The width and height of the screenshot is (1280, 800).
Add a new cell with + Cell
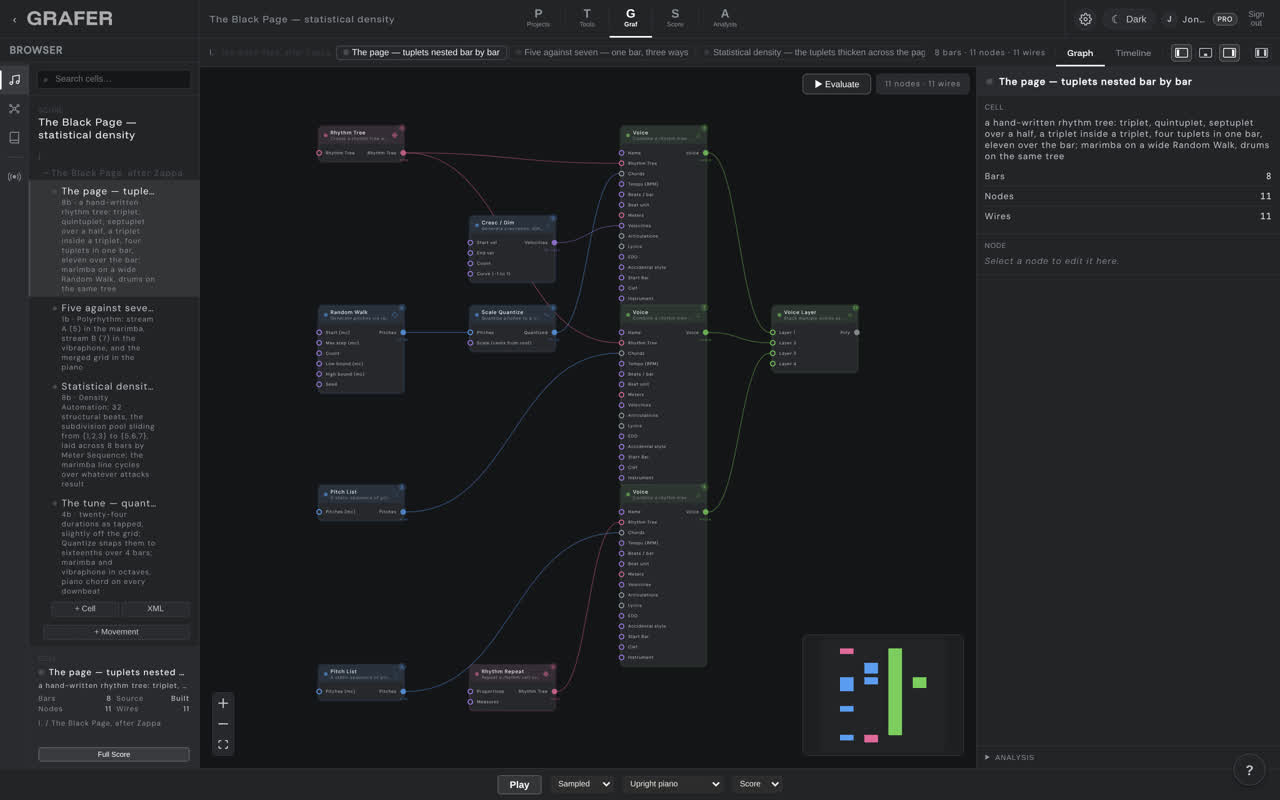pos(85,608)
